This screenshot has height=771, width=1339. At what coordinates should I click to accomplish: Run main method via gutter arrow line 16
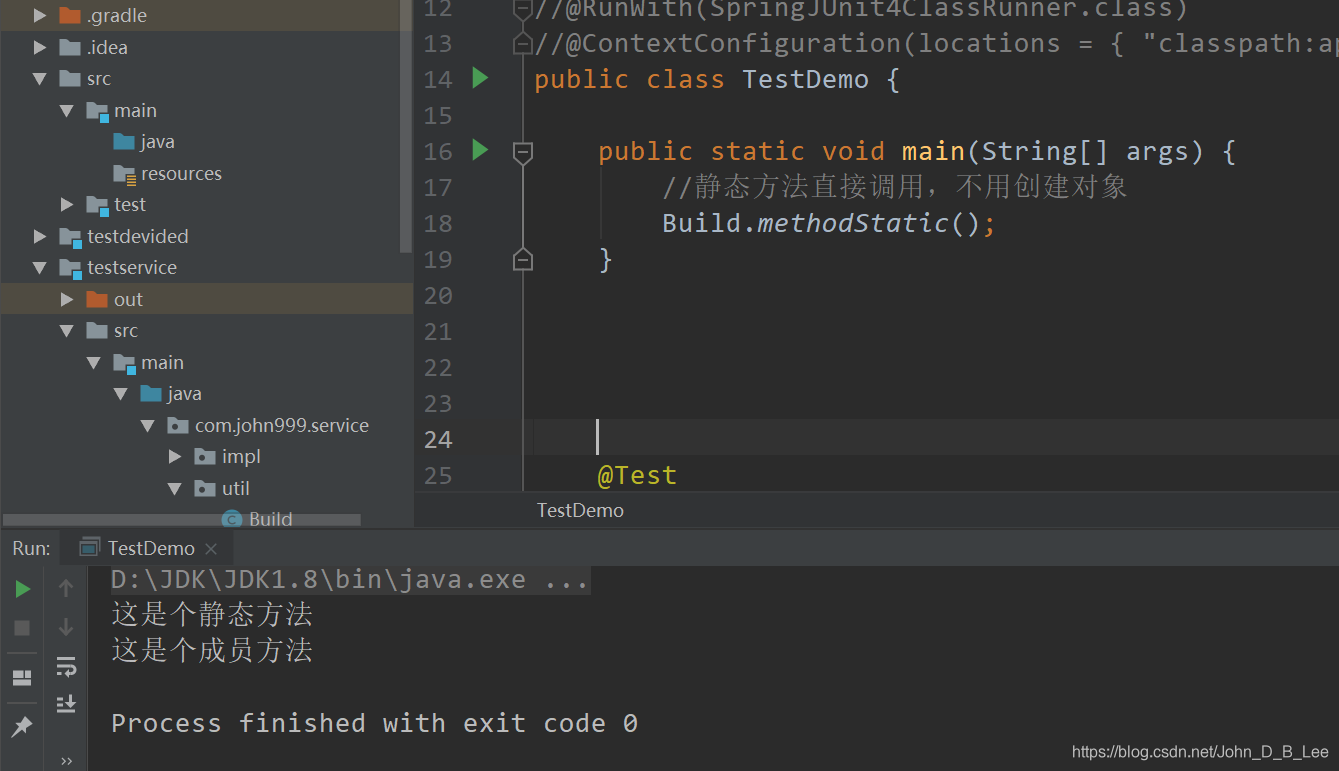point(480,150)
